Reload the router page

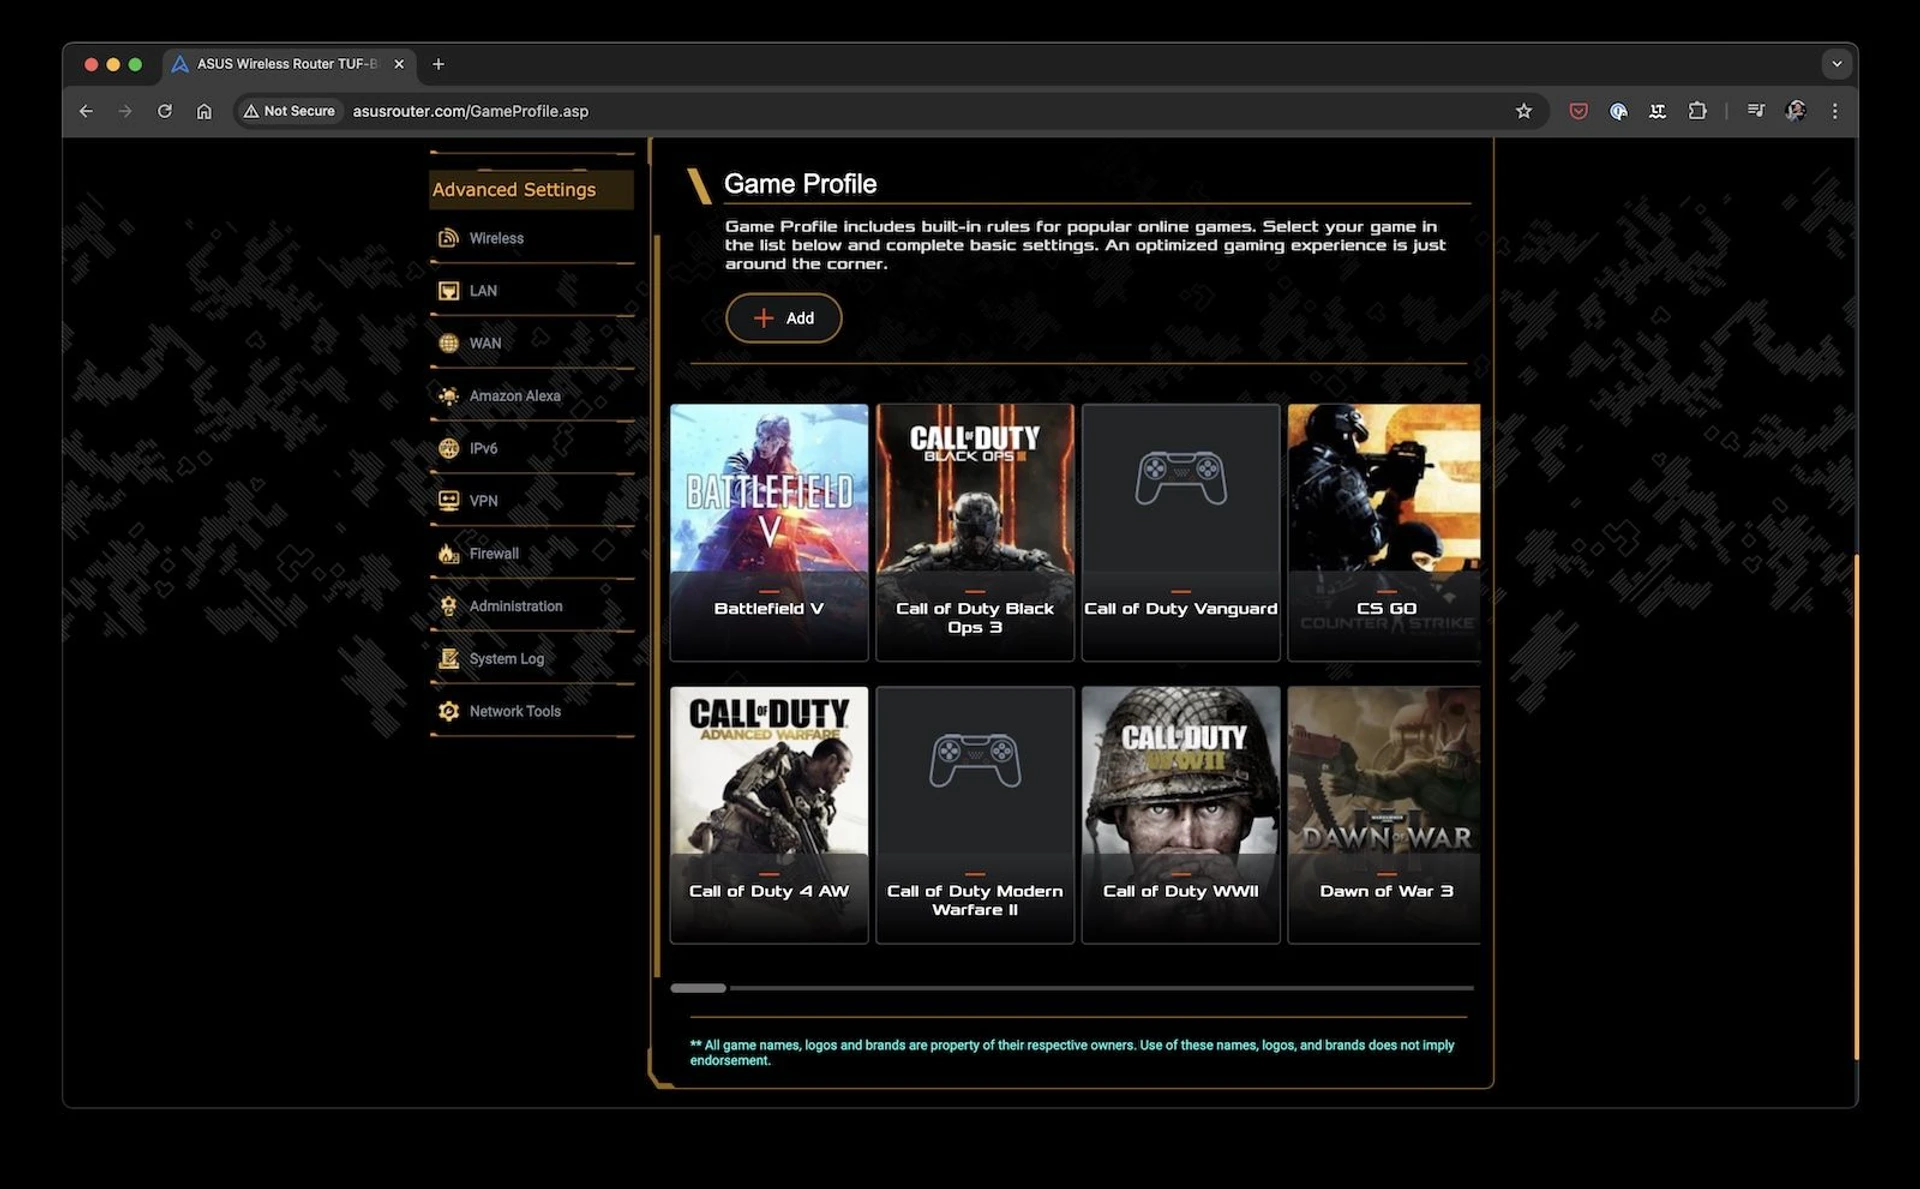pyautogui.click(x=165, y=111)
